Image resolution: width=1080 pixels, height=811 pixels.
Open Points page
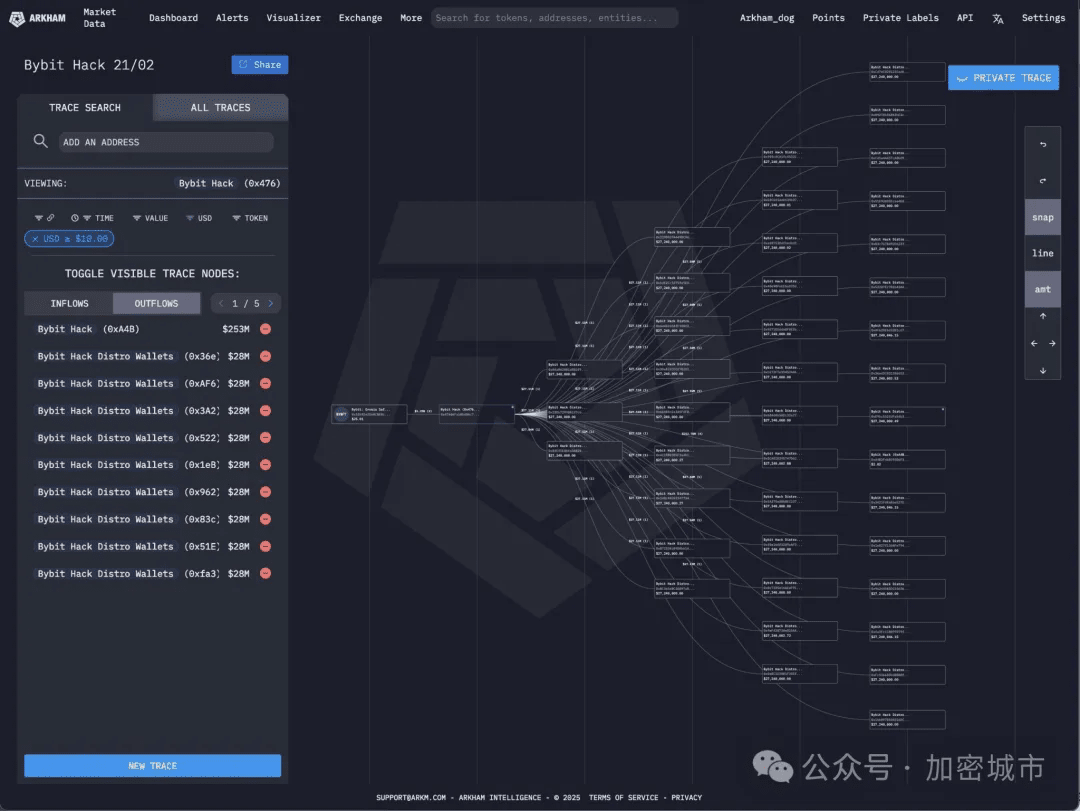coord(828,18)
